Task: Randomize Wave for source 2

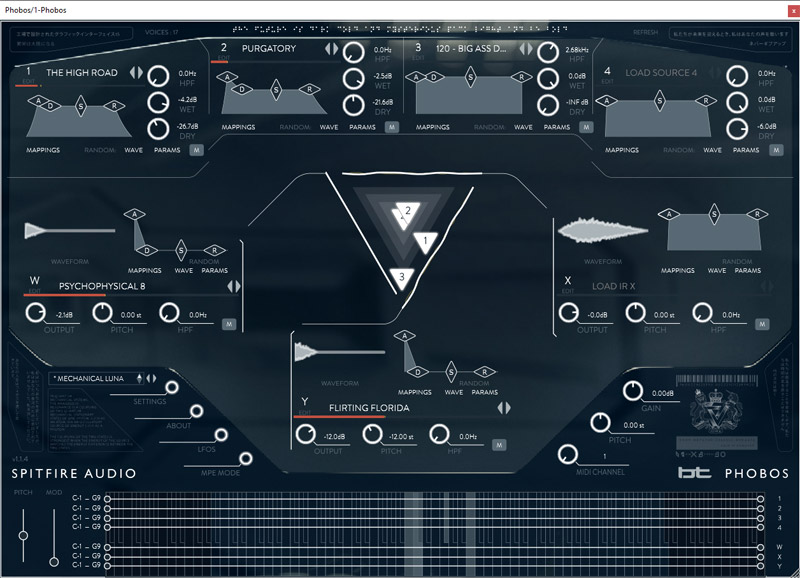Action: pos(328,128)
